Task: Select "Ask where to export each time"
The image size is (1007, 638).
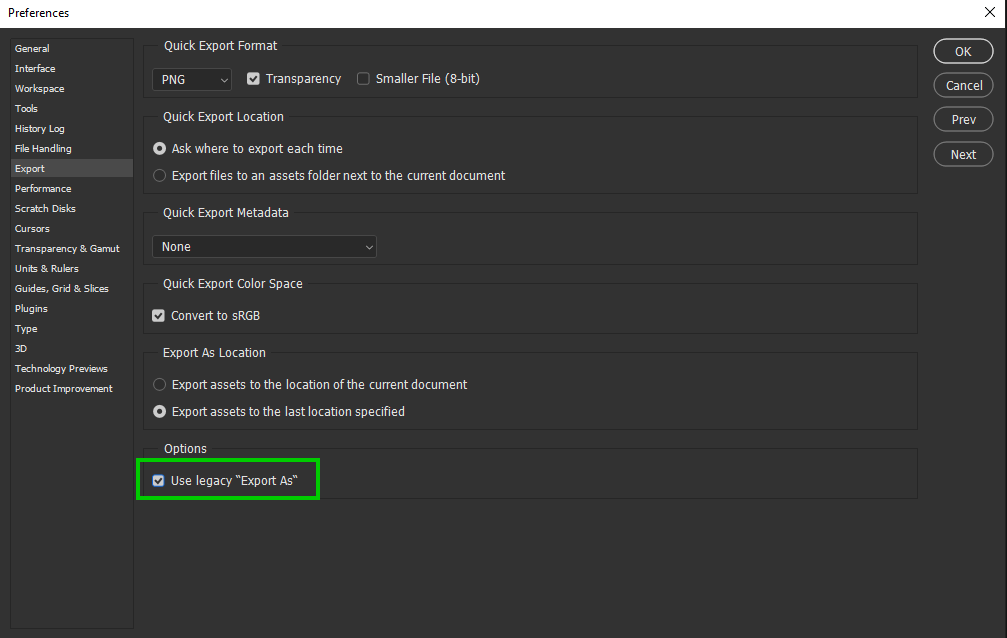Action: 159,148
